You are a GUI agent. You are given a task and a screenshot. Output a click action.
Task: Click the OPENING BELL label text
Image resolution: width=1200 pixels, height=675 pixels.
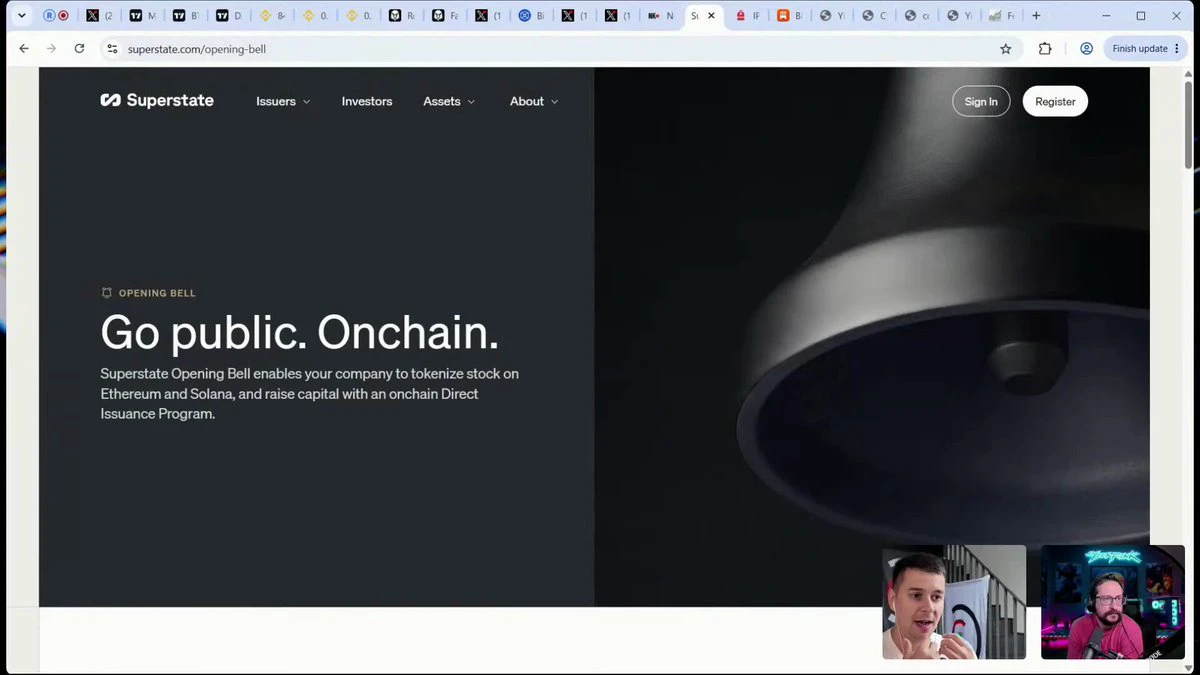(x=157, y=293)
